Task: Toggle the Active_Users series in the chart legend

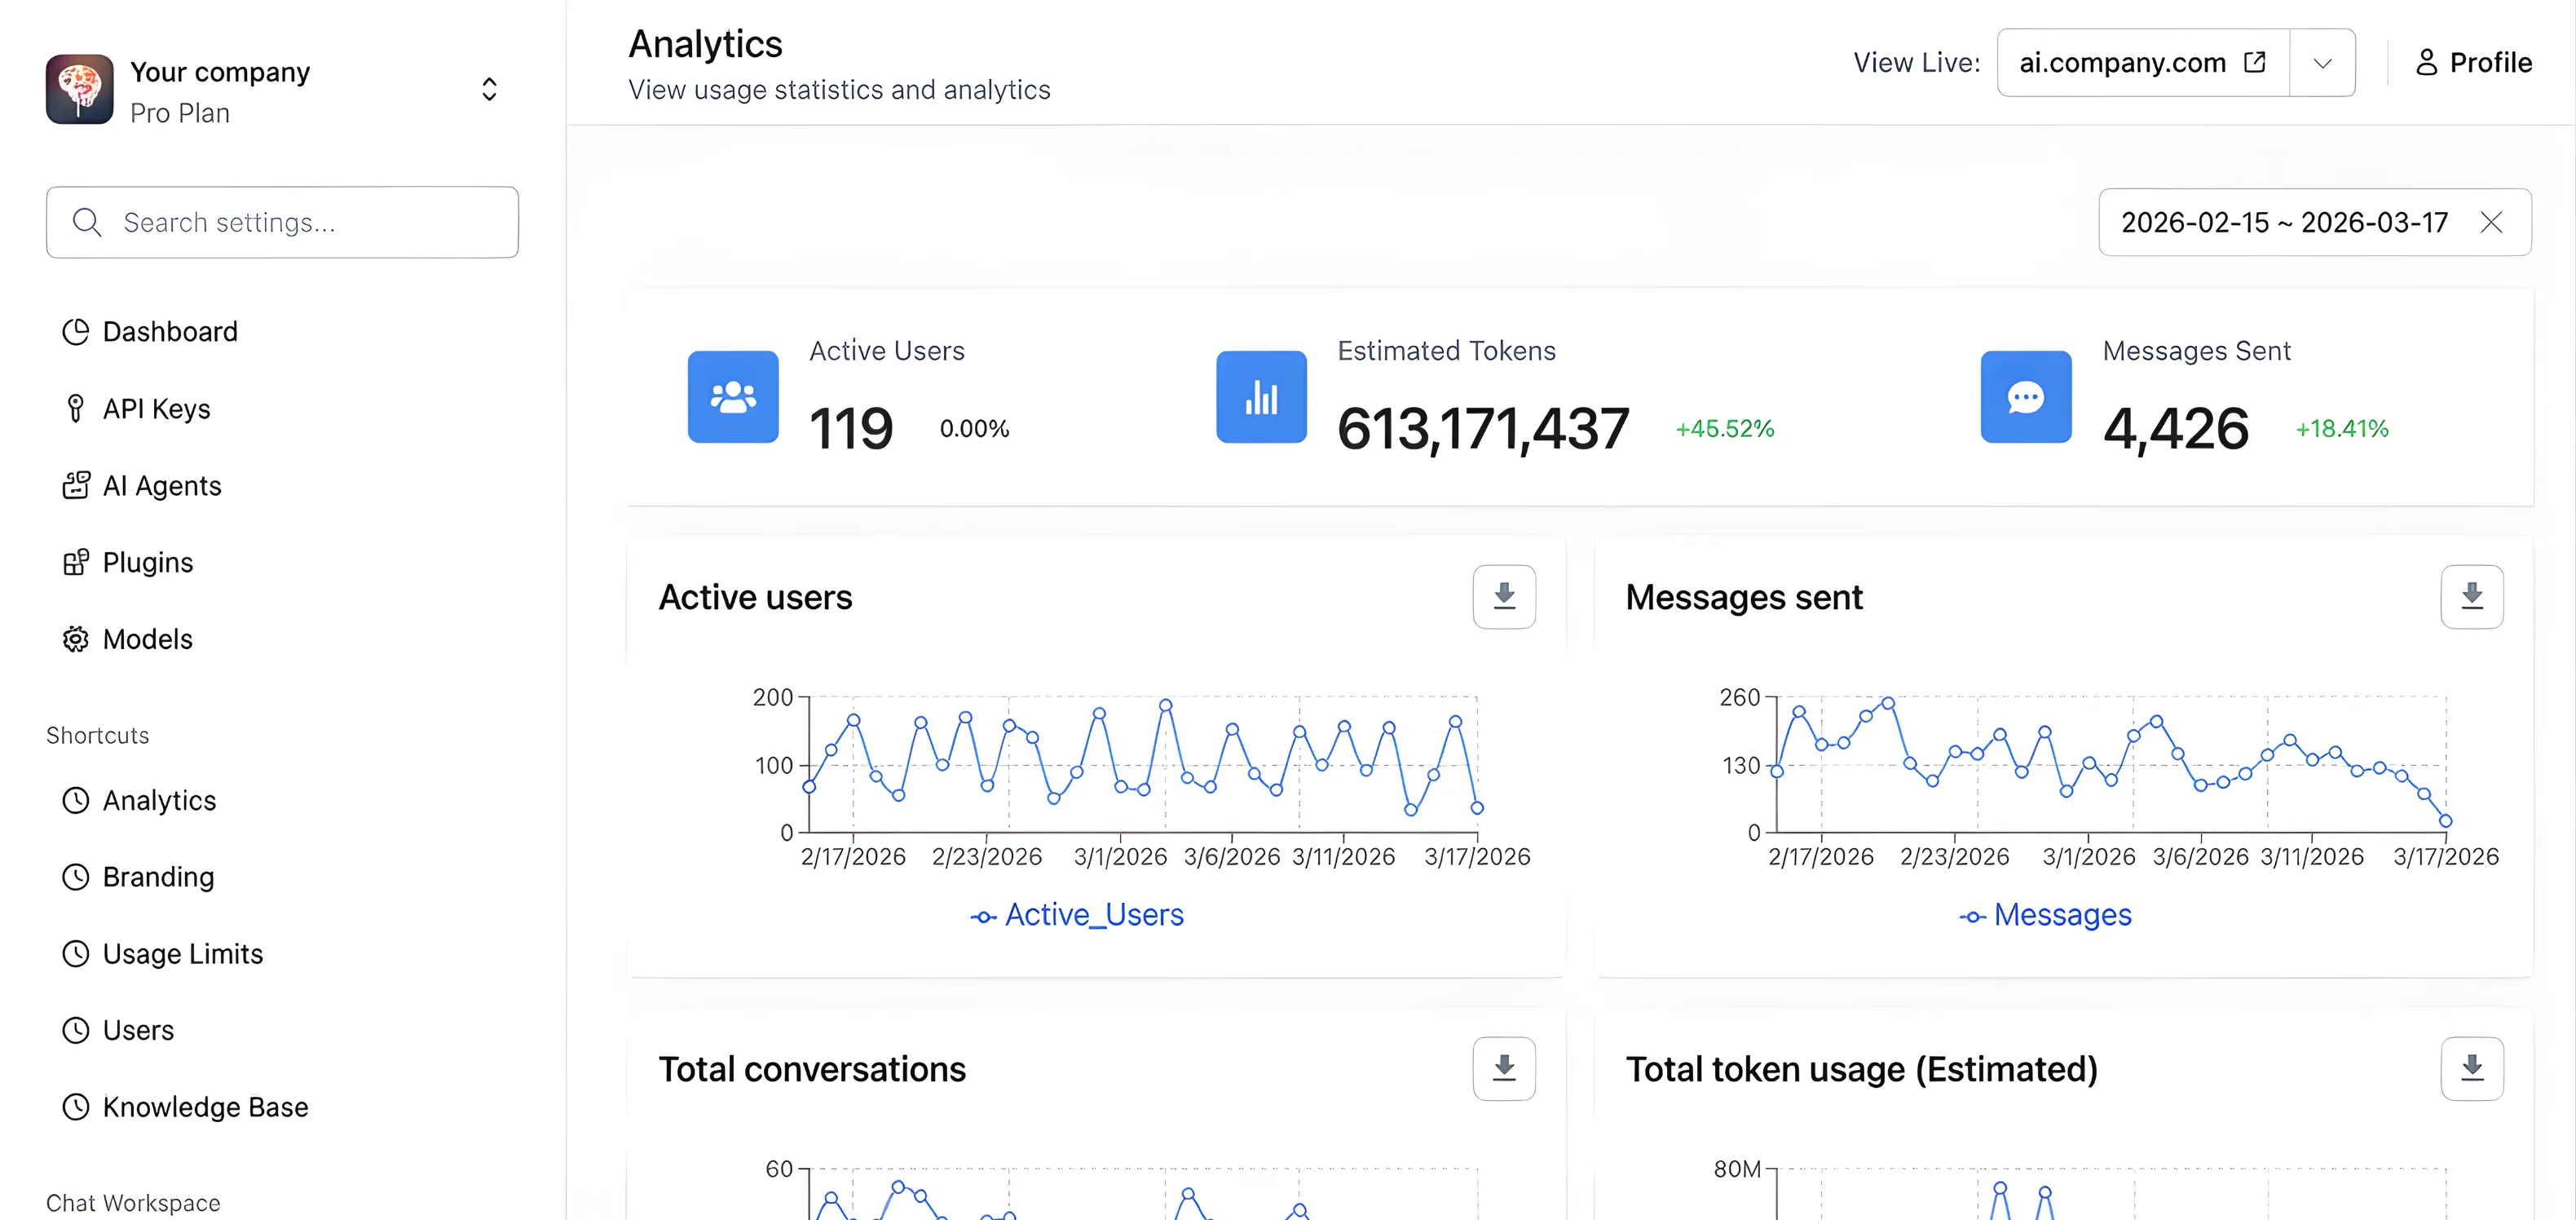Action: tap(1076, 914)
